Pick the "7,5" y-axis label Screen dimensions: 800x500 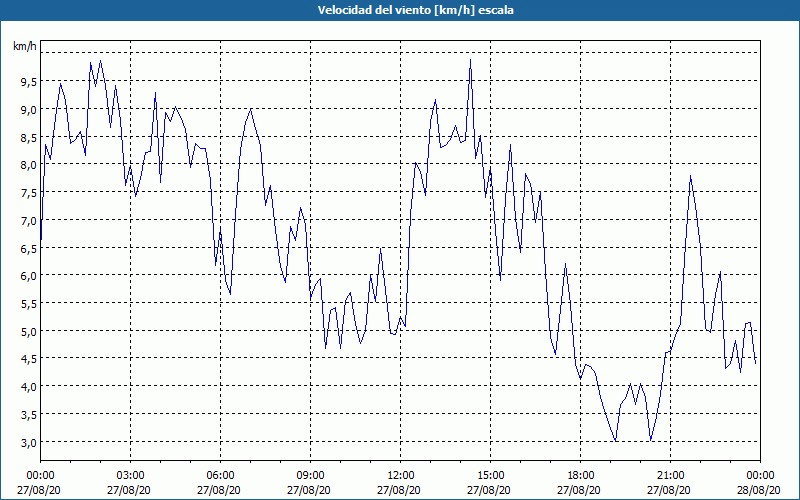click(x=29, y=193)
